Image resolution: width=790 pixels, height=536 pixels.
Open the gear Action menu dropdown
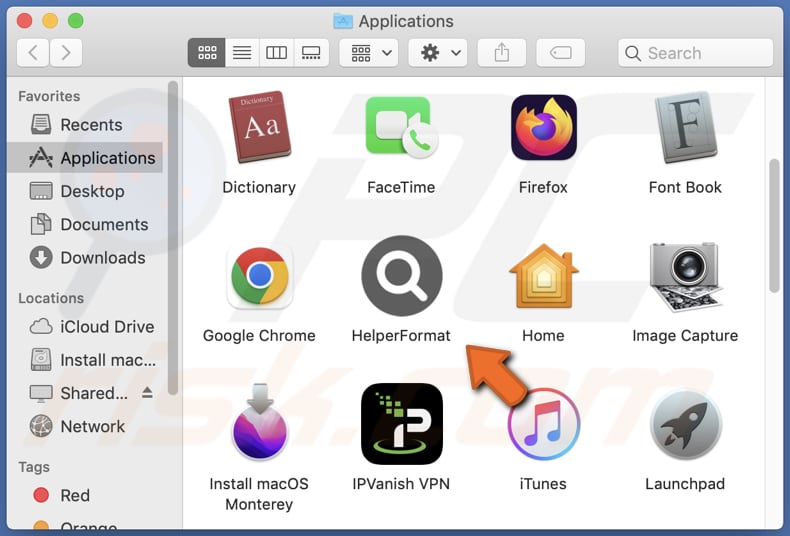[438, 52]
